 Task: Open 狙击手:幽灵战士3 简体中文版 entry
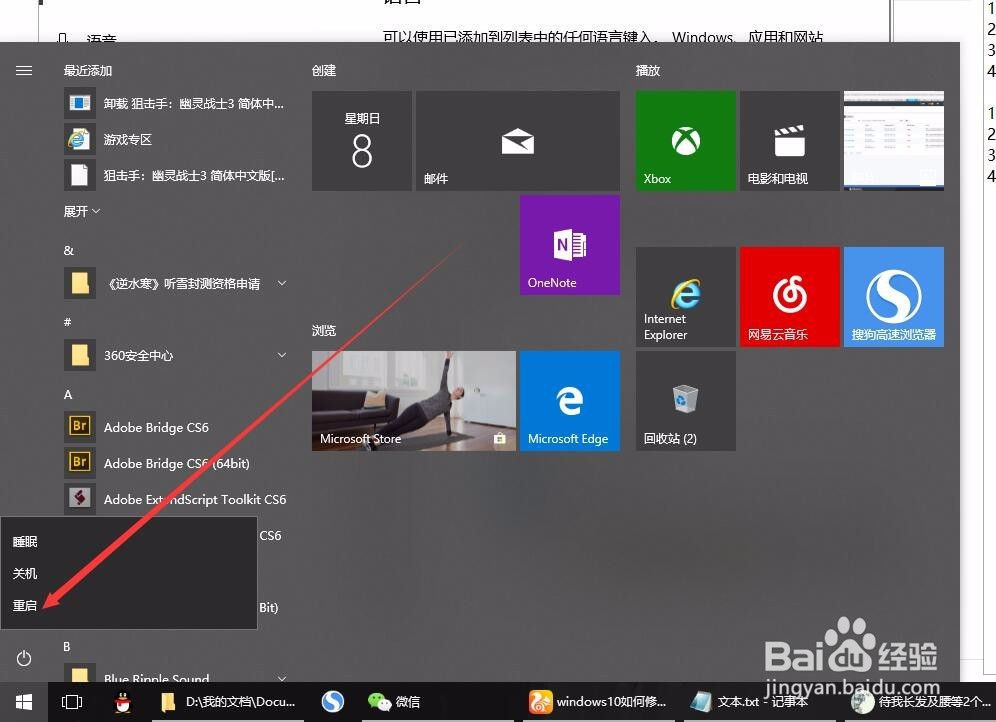point(176,175)
